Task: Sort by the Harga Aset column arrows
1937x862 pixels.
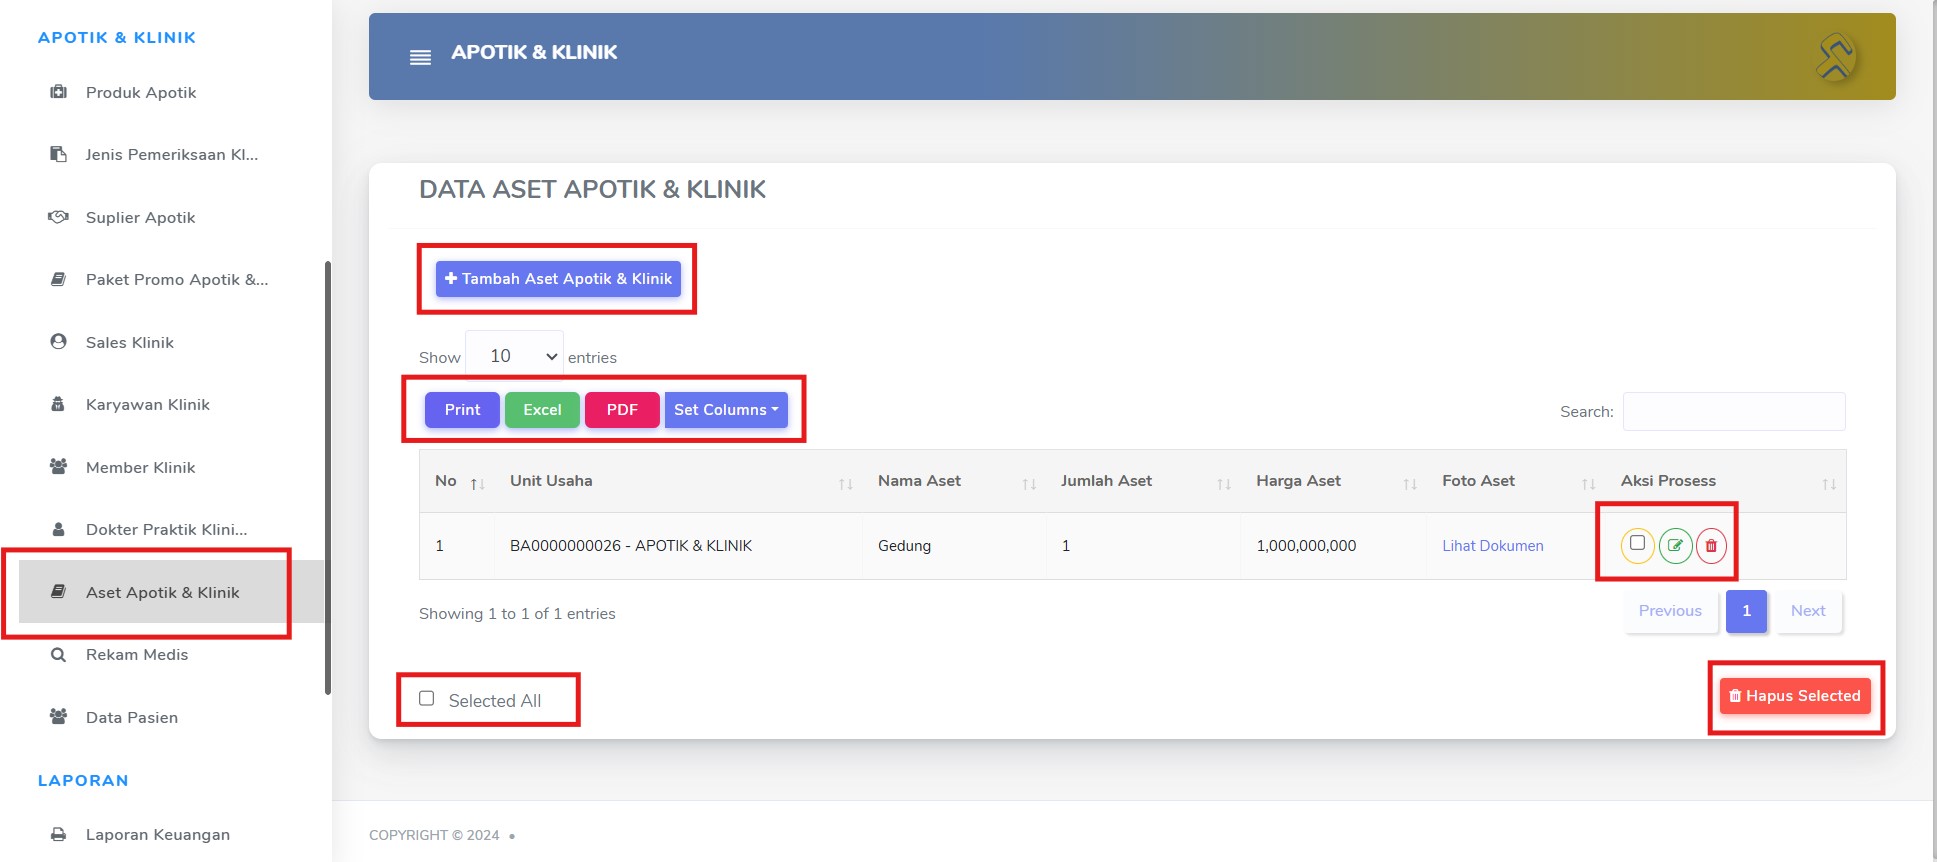Action: 1410,484
